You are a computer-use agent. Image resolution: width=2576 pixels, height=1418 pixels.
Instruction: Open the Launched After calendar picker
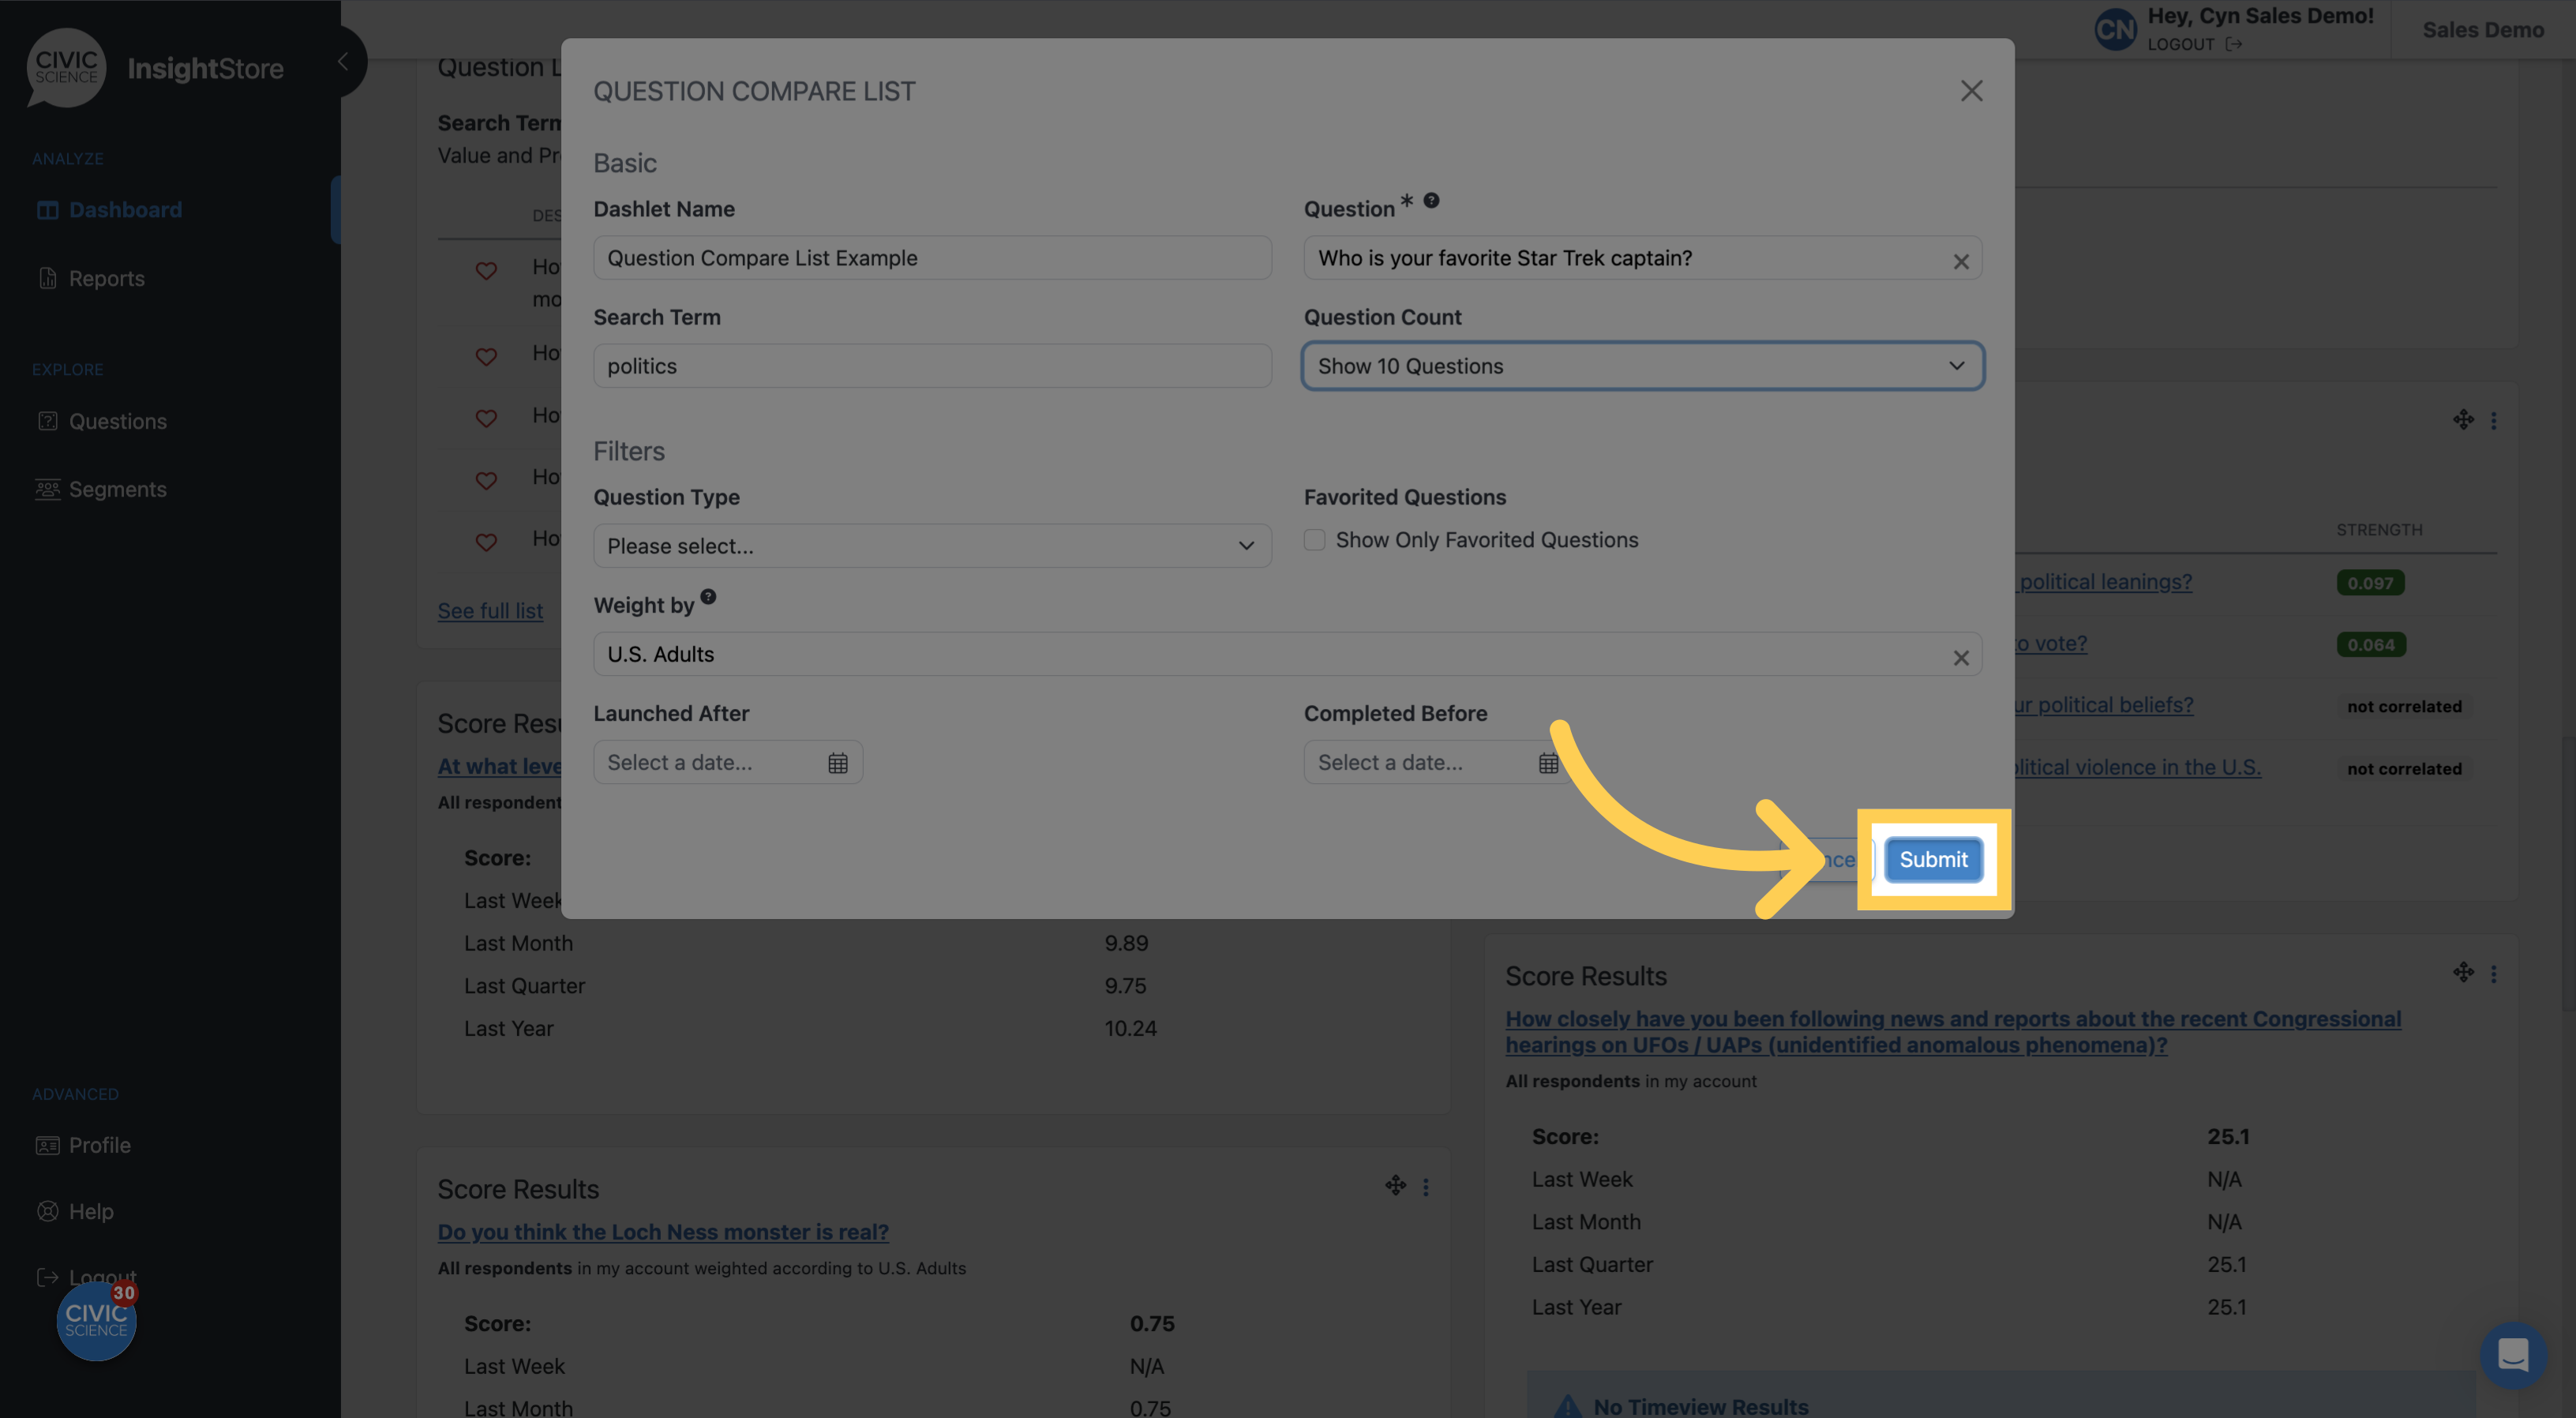838,763
